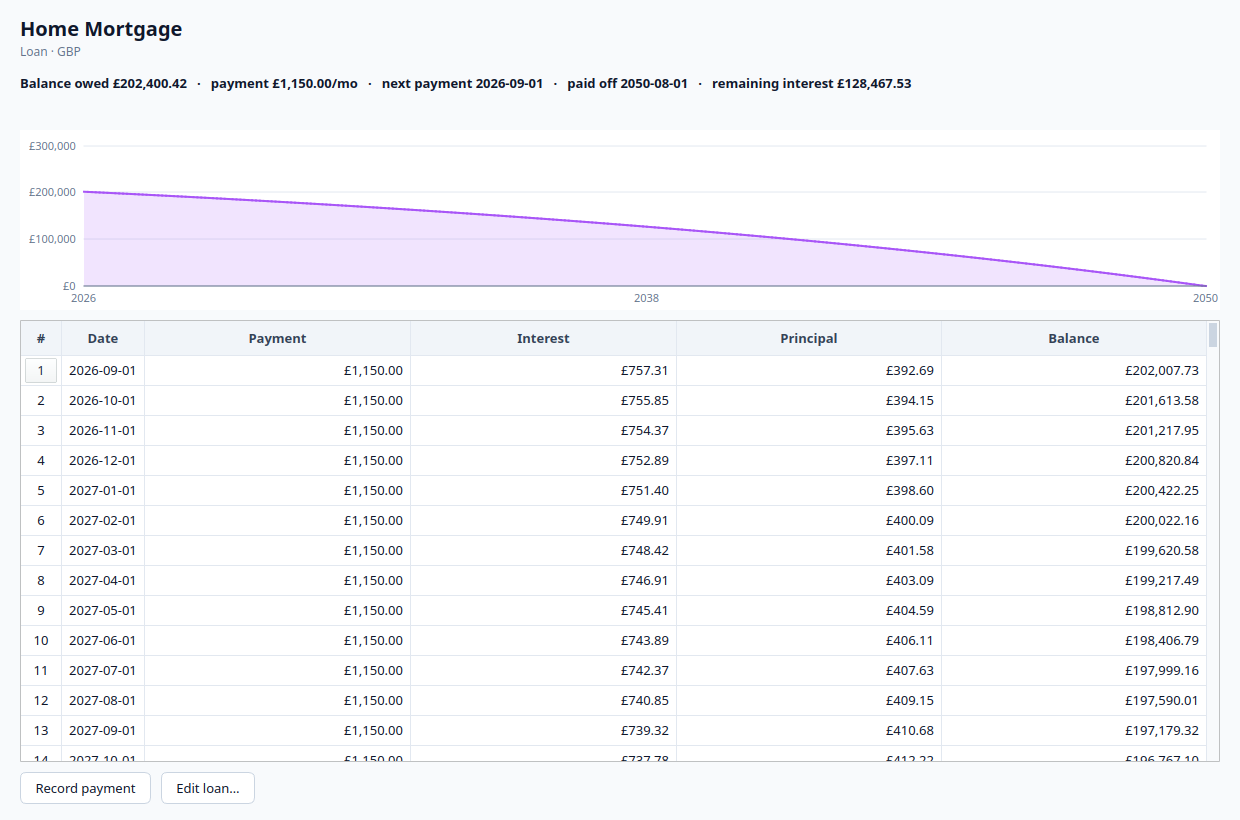Click Balance owed £202,400.42 summary
1240x820 pixels.
coord(103,83)
